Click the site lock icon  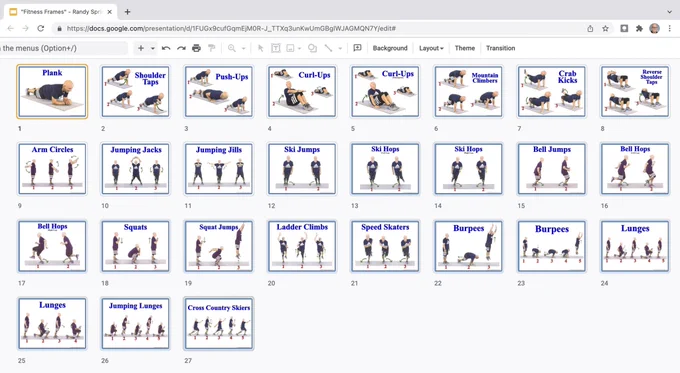(59, 29)
